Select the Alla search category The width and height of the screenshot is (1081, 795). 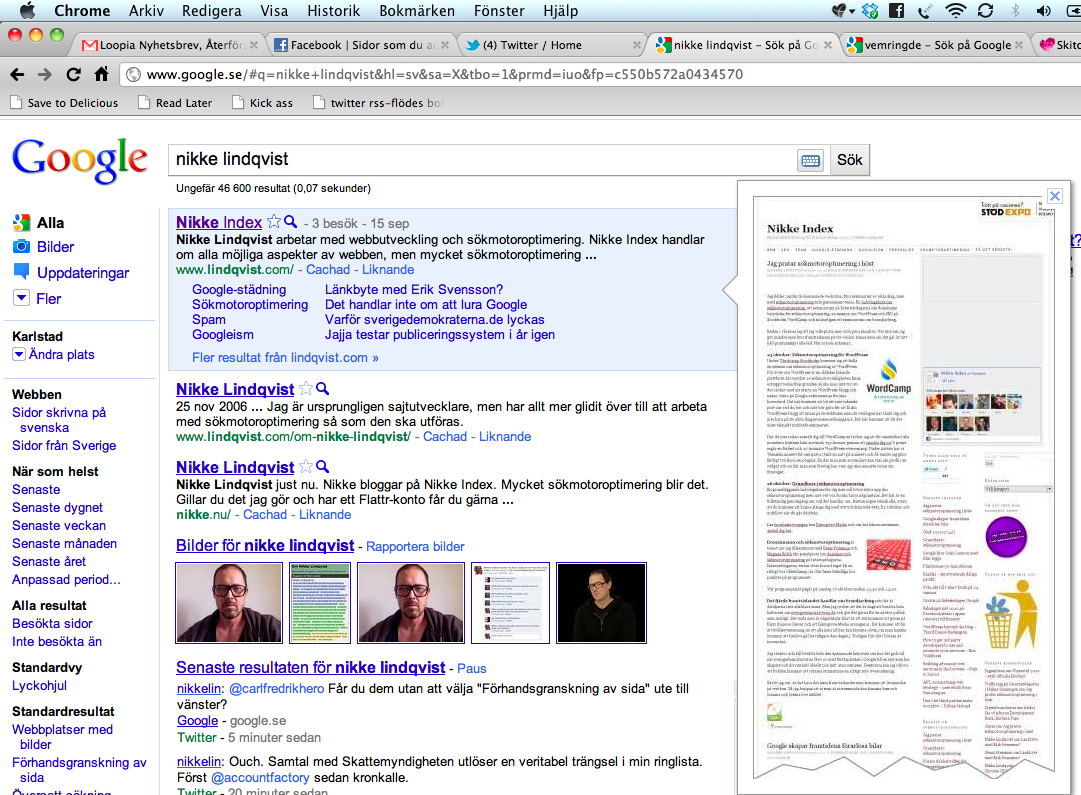point(50,223)
